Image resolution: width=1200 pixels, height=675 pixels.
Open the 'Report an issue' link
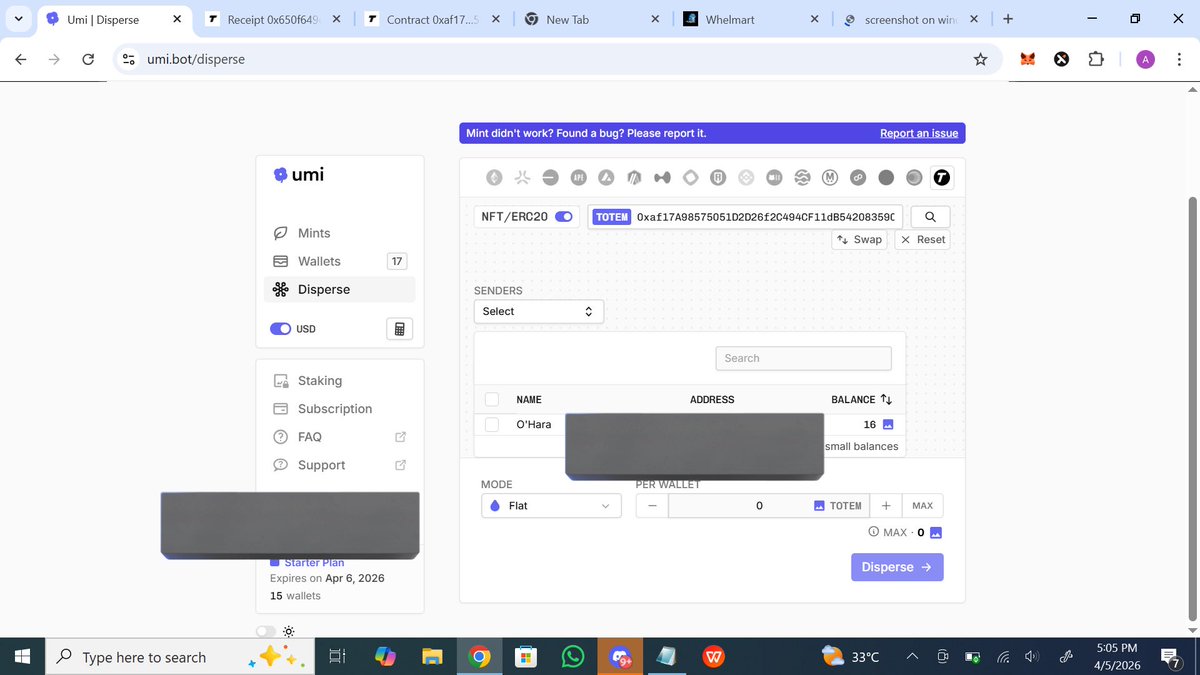point(919,133)
